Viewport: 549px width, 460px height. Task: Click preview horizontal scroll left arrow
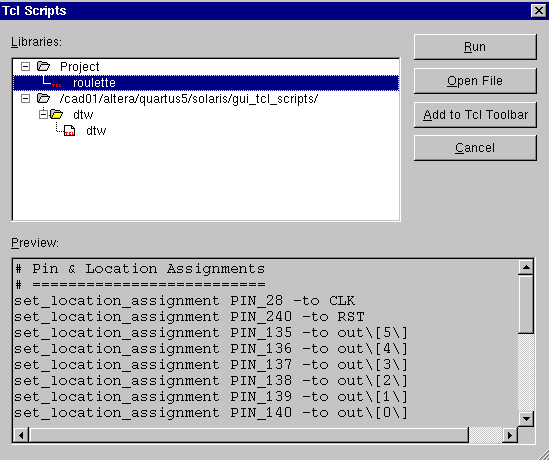[x=21, y=435]
